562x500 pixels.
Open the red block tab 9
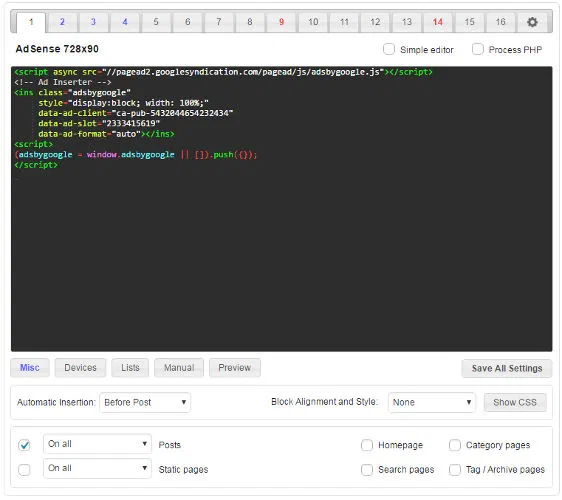click(x=281, y=22)
